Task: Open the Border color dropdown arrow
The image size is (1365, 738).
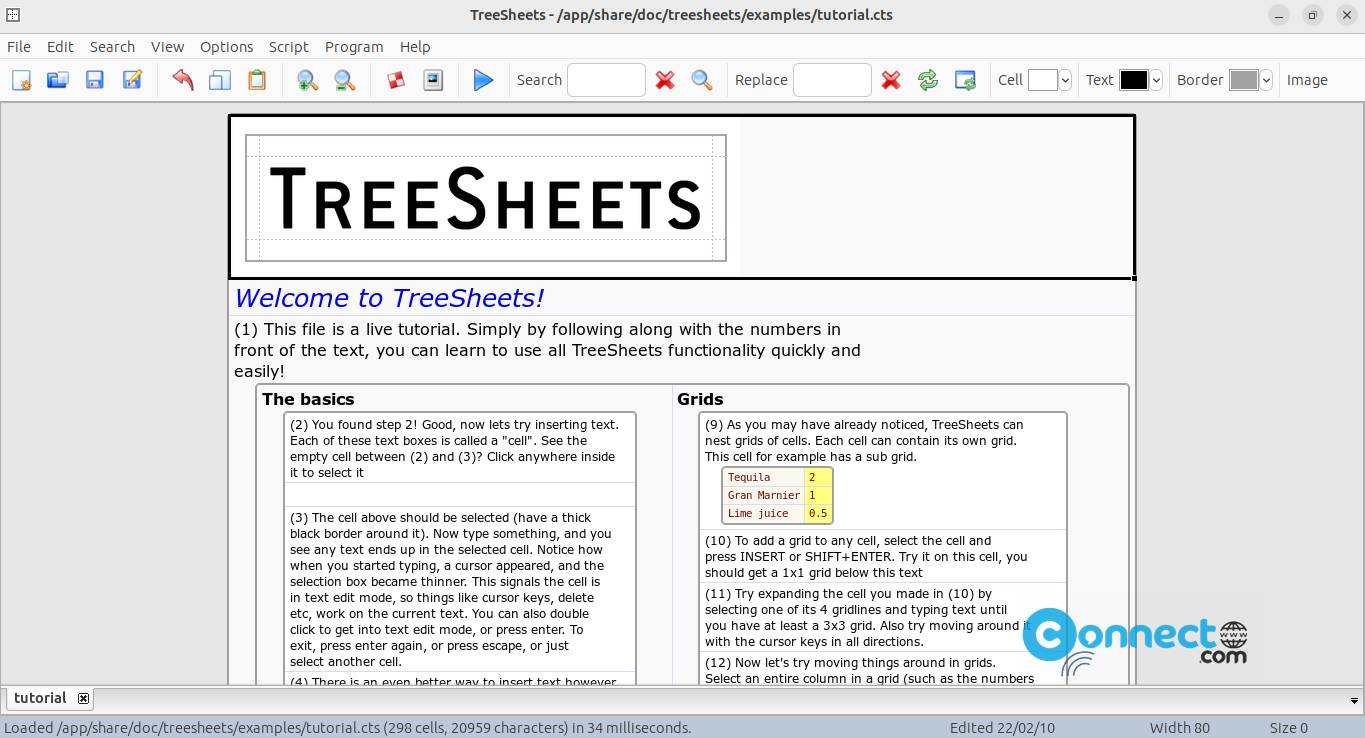Action: coord(1266,80)
